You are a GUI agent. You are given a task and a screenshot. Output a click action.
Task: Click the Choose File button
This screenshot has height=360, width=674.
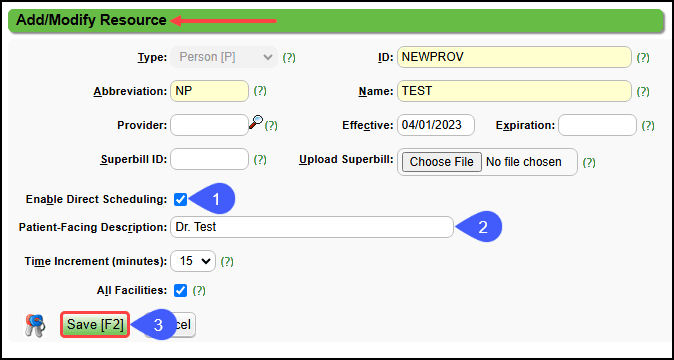[441, 162]
